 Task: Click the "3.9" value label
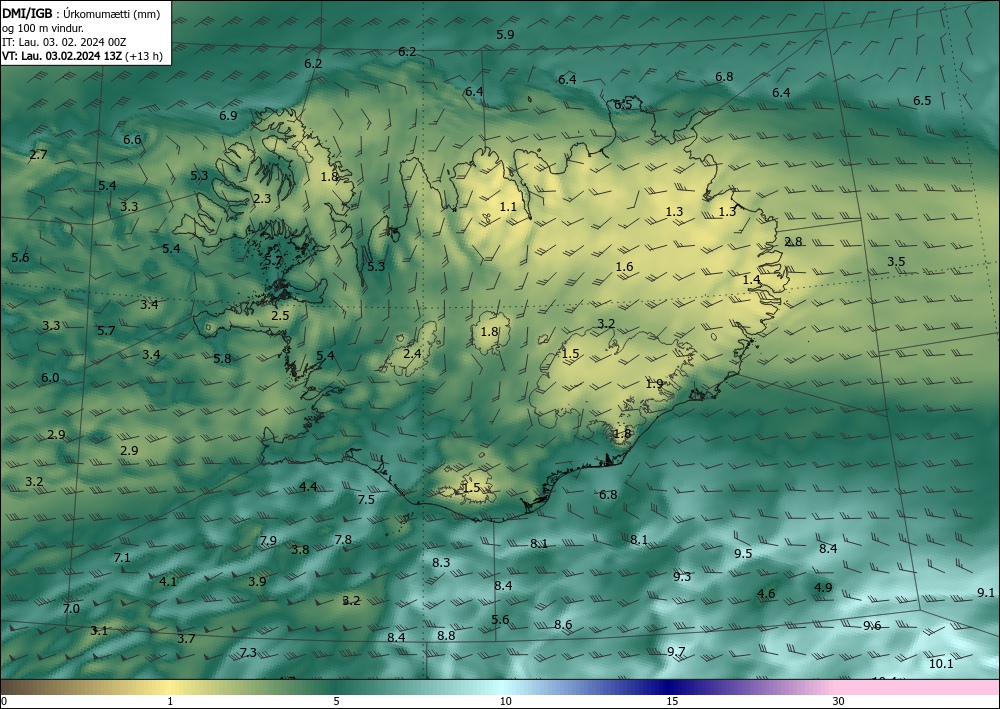257,581
